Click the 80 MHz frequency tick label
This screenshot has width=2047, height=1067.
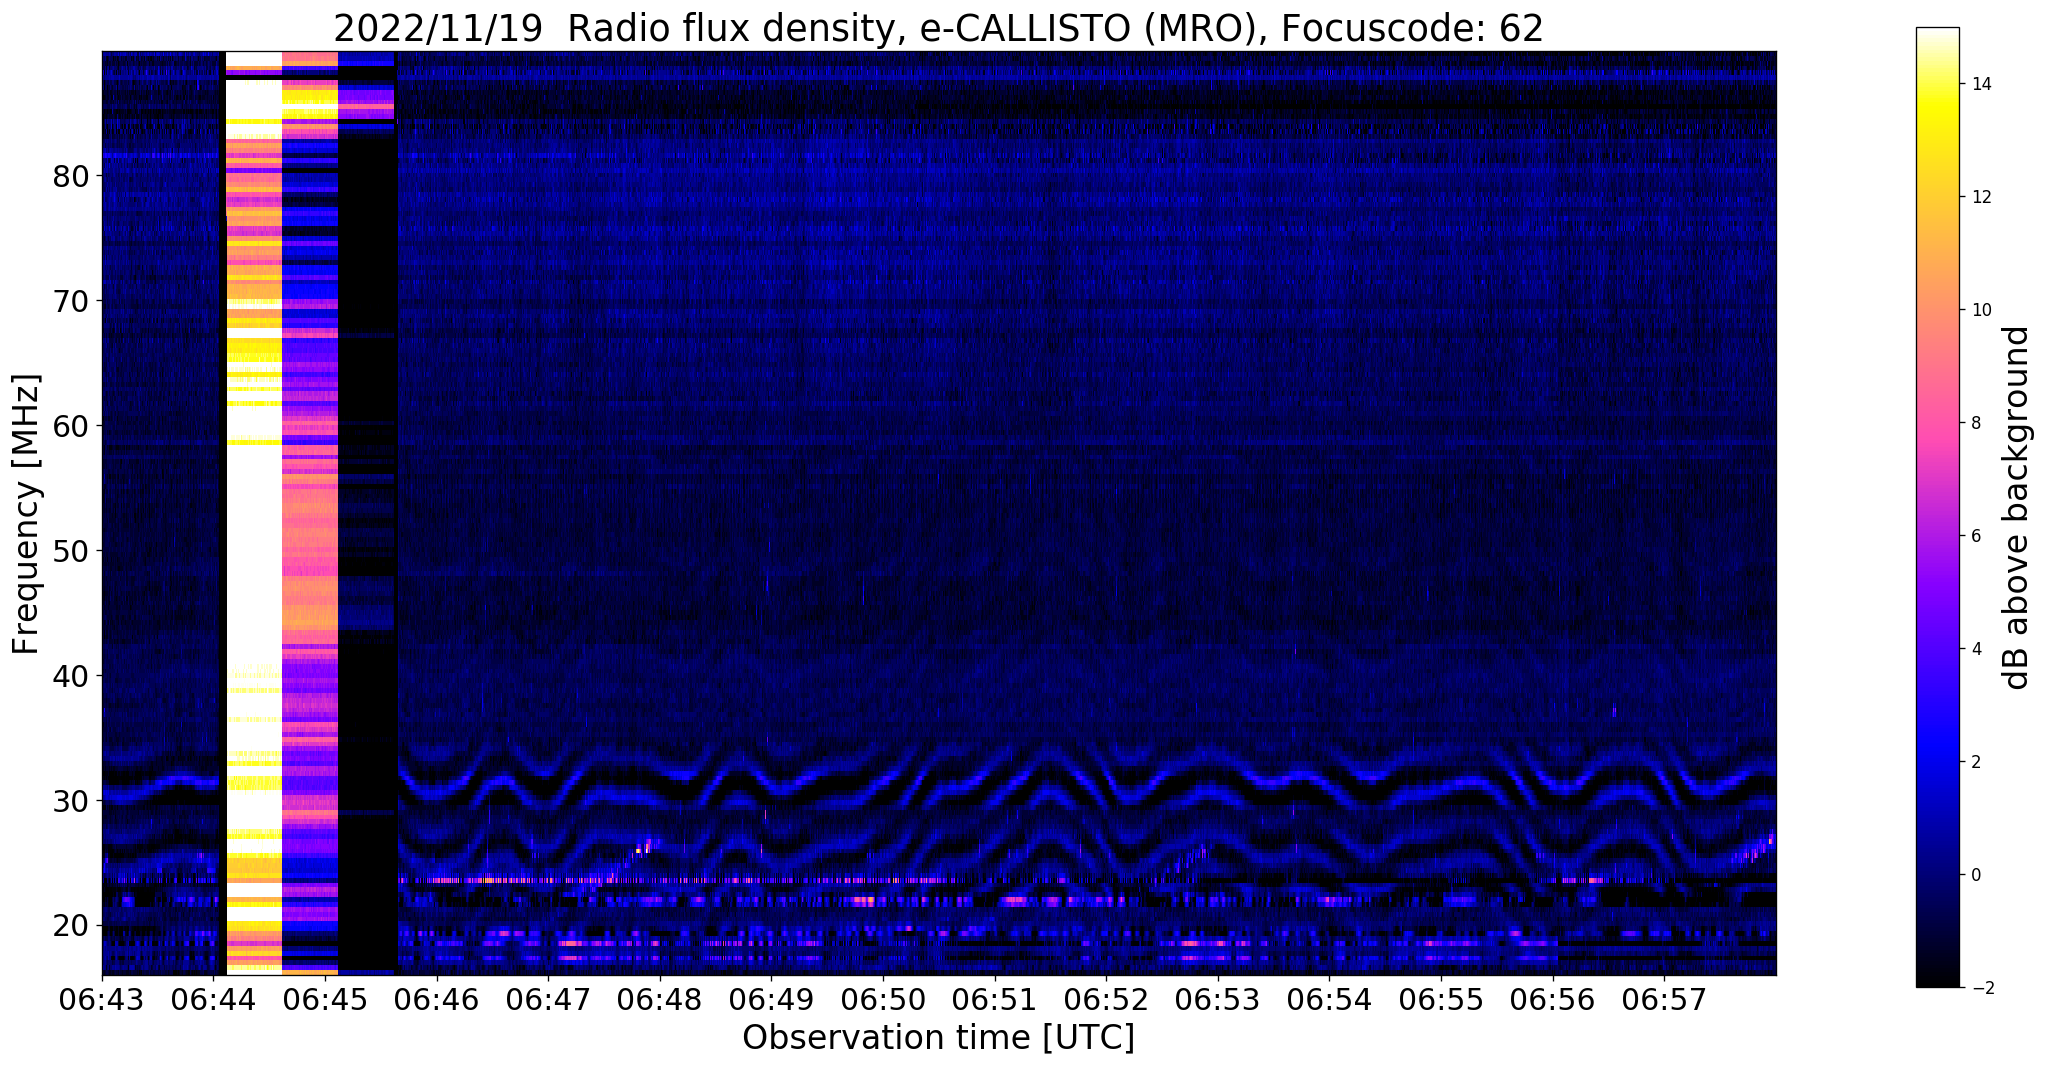click(x=71, y=176)
